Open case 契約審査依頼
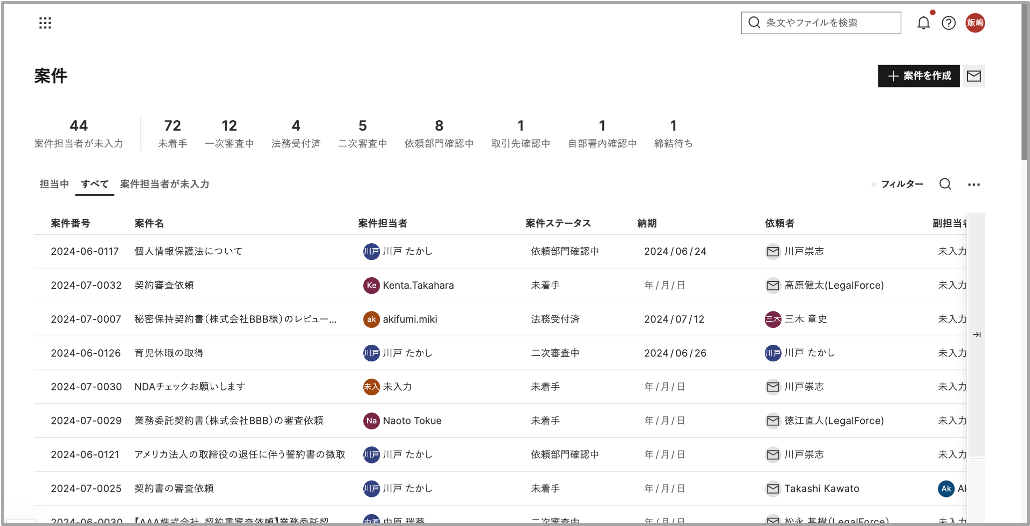This screenshot has height=526, width=1030. click(164, 286)
